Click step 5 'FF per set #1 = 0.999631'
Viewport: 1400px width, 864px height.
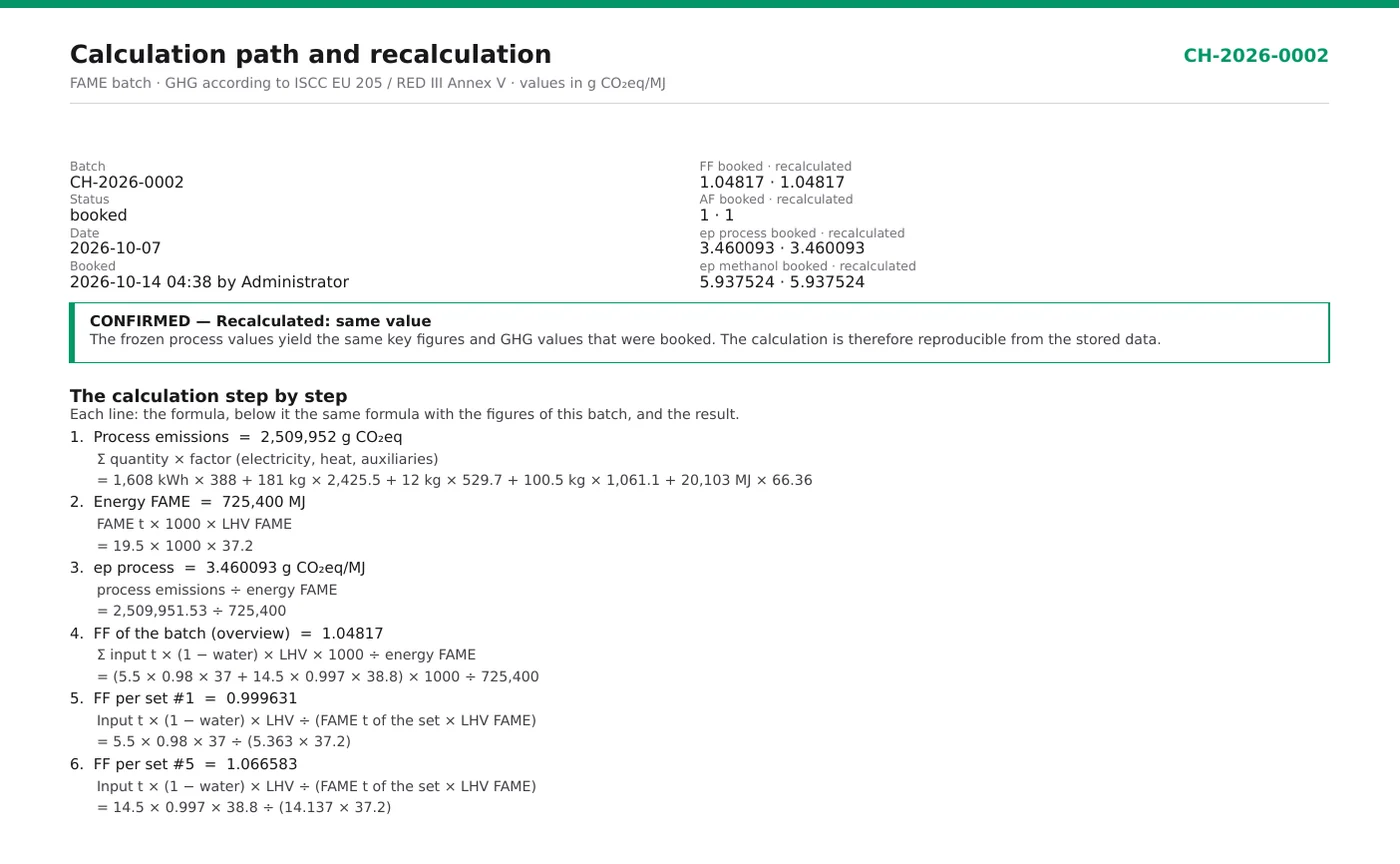pyautogui.click(x=184, y=699)
